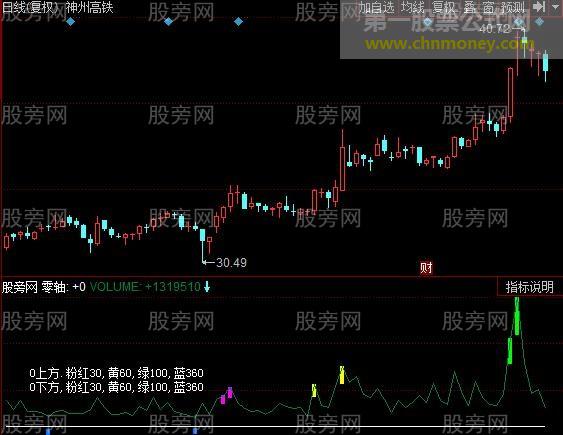Click the diamond marker below 加自选
The height and width of the screenshot is (435, 563).
[427, 22]
